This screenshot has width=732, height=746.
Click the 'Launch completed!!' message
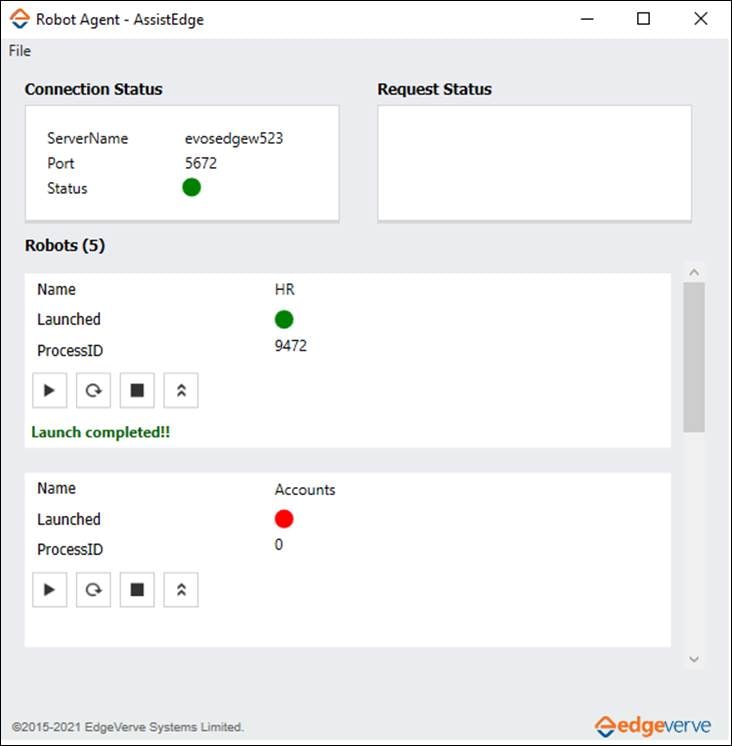point(100,432)
